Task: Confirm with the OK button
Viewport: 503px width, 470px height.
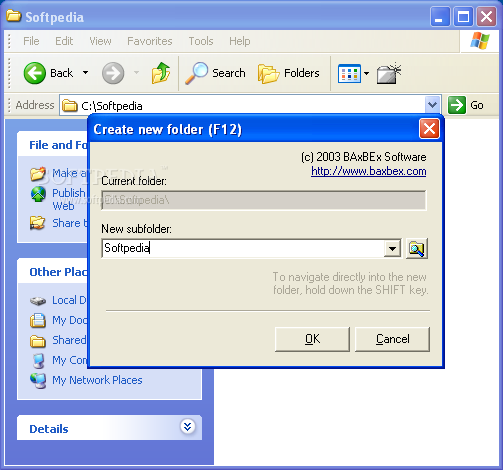Action: coord(312,339)
